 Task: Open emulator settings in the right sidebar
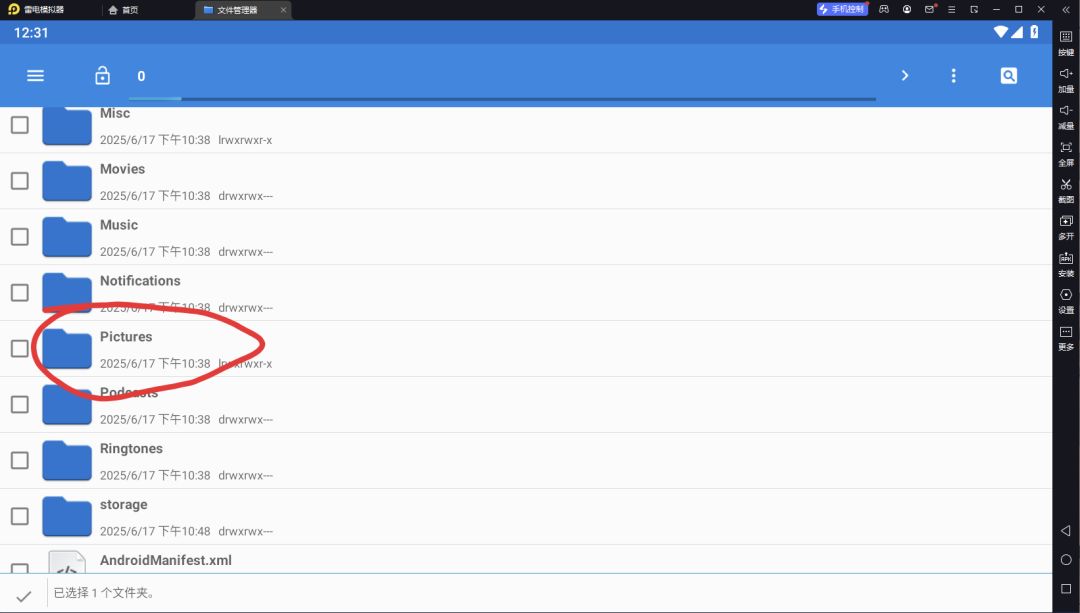coord(1066,301)
